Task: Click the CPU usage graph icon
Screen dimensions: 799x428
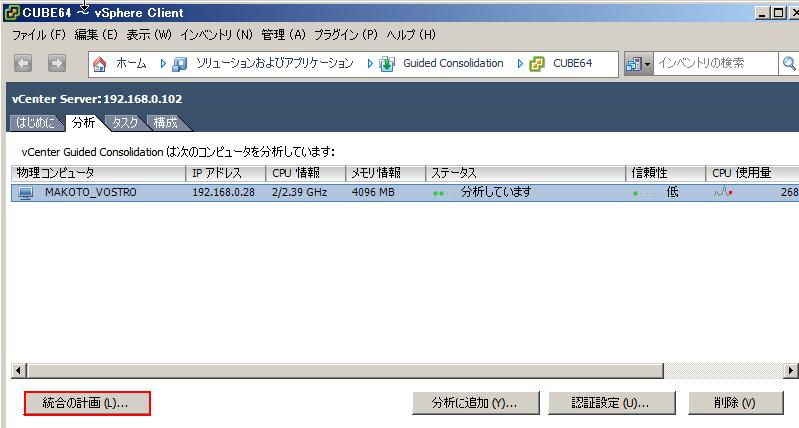Action: (x=723, y=193)
